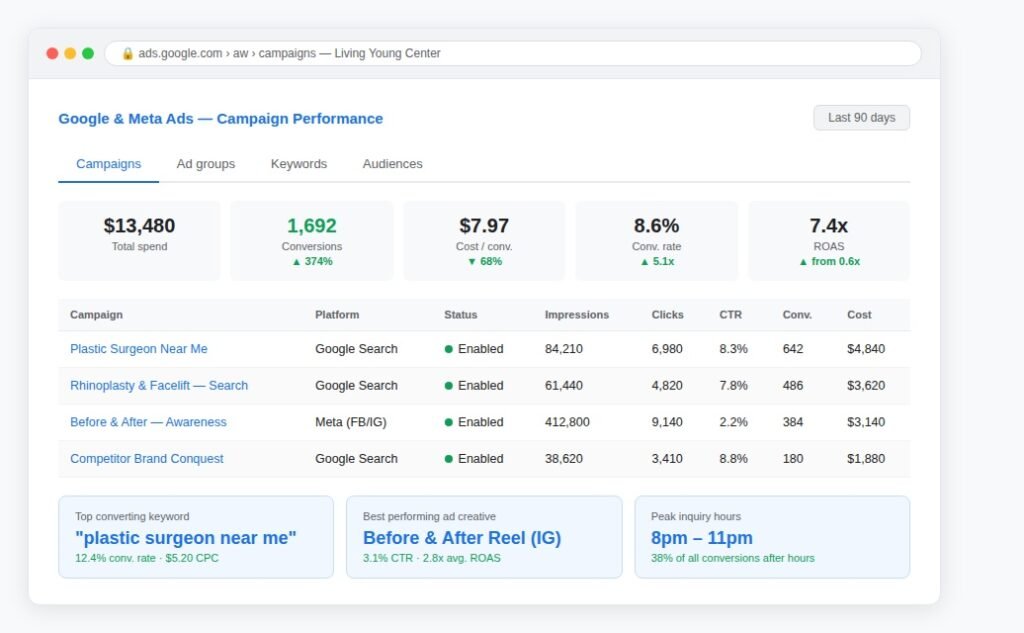
Task: Switch to the Ad groups tab
Action: pyautogui.click(x=206, y=164)
